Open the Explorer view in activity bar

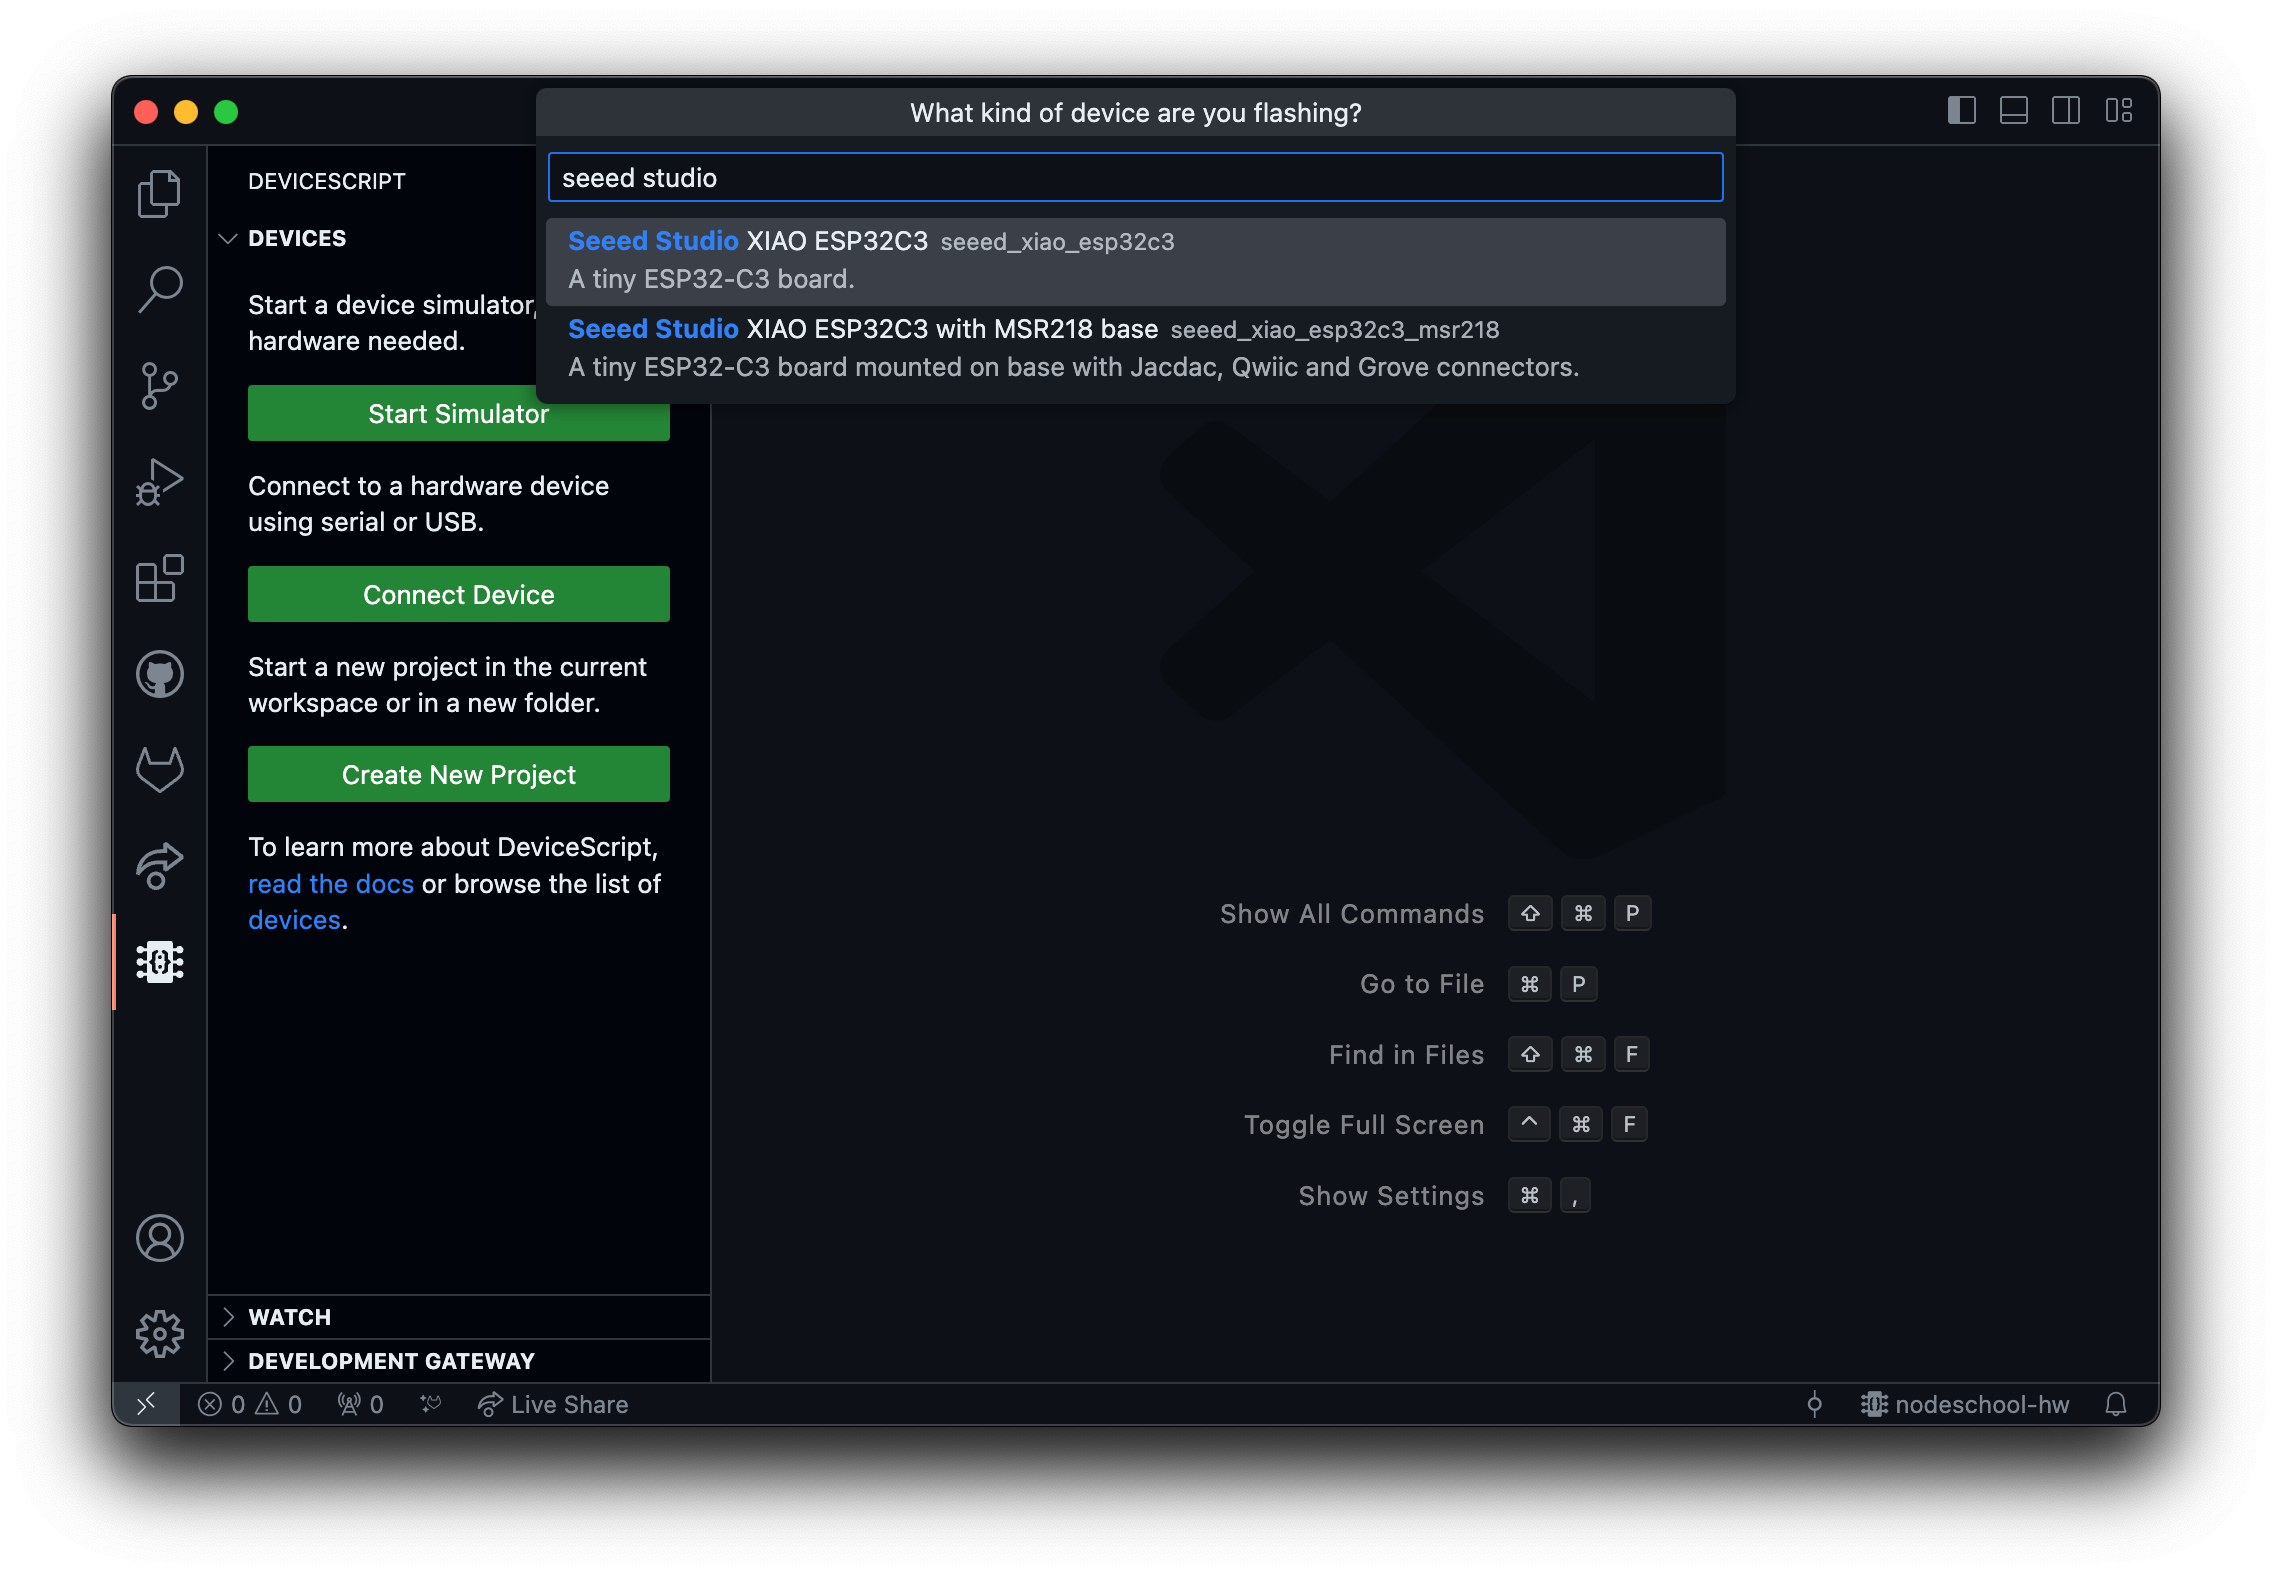(x=159, y=193)
